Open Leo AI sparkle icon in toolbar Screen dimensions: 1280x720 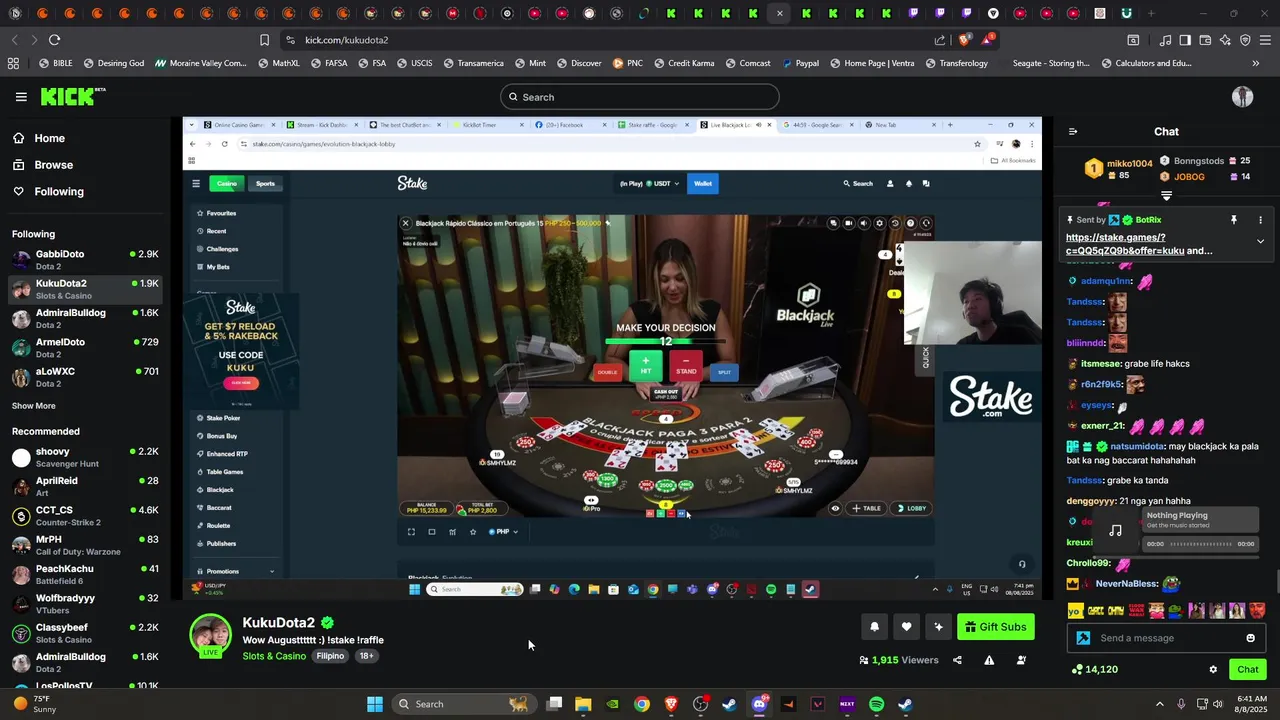click(1225, 40)
